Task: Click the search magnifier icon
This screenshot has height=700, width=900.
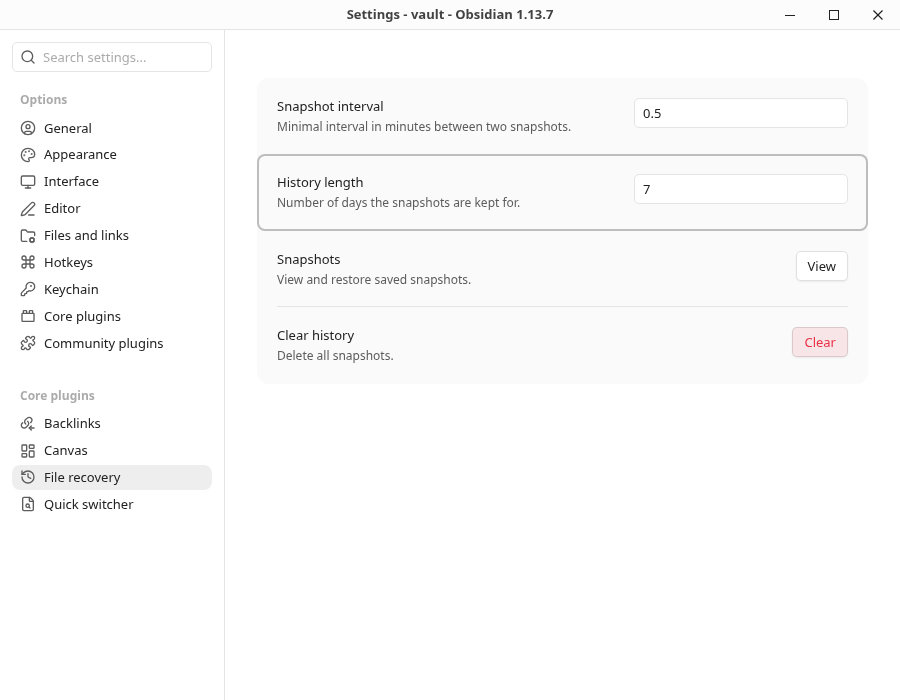Action: click(28, 57)
